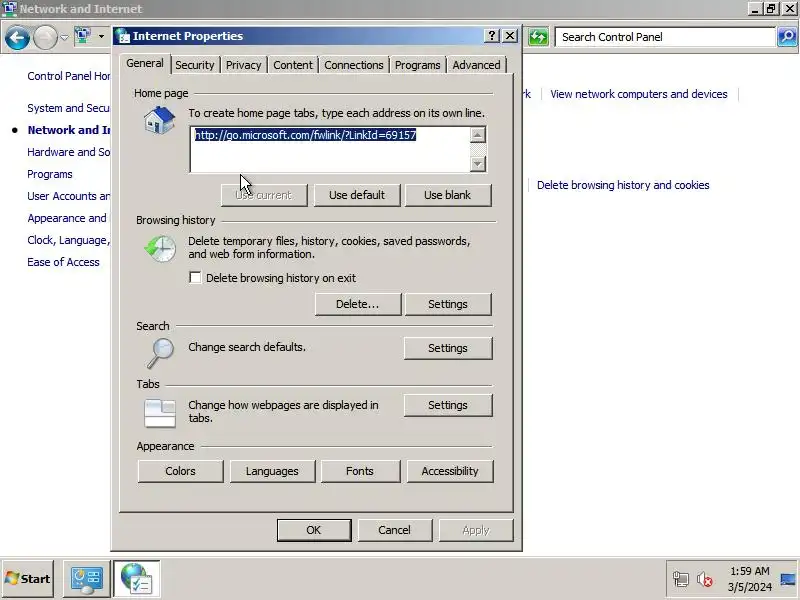This screenshot has width=800, height=600.
Task: Switch to the Security tab
Action: (x=194, y=65)
